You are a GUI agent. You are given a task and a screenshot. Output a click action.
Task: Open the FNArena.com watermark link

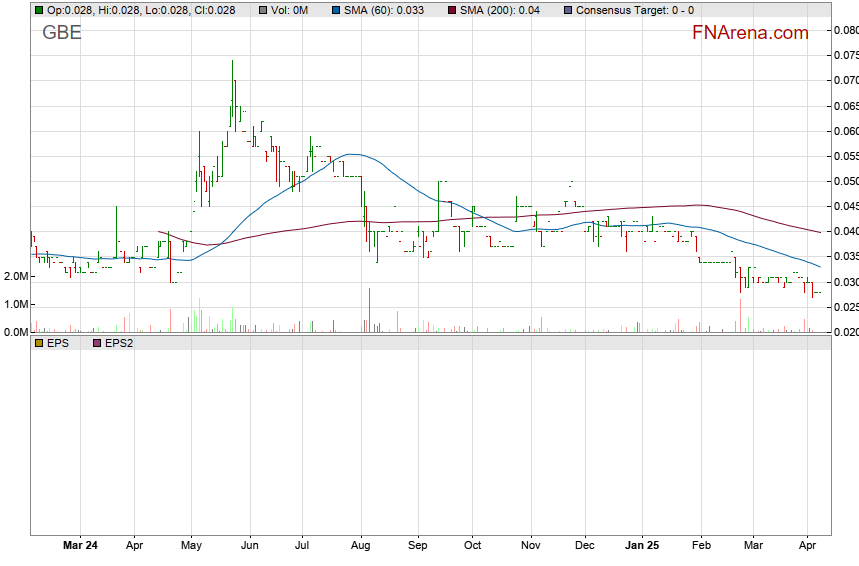[x=749, y=33]
